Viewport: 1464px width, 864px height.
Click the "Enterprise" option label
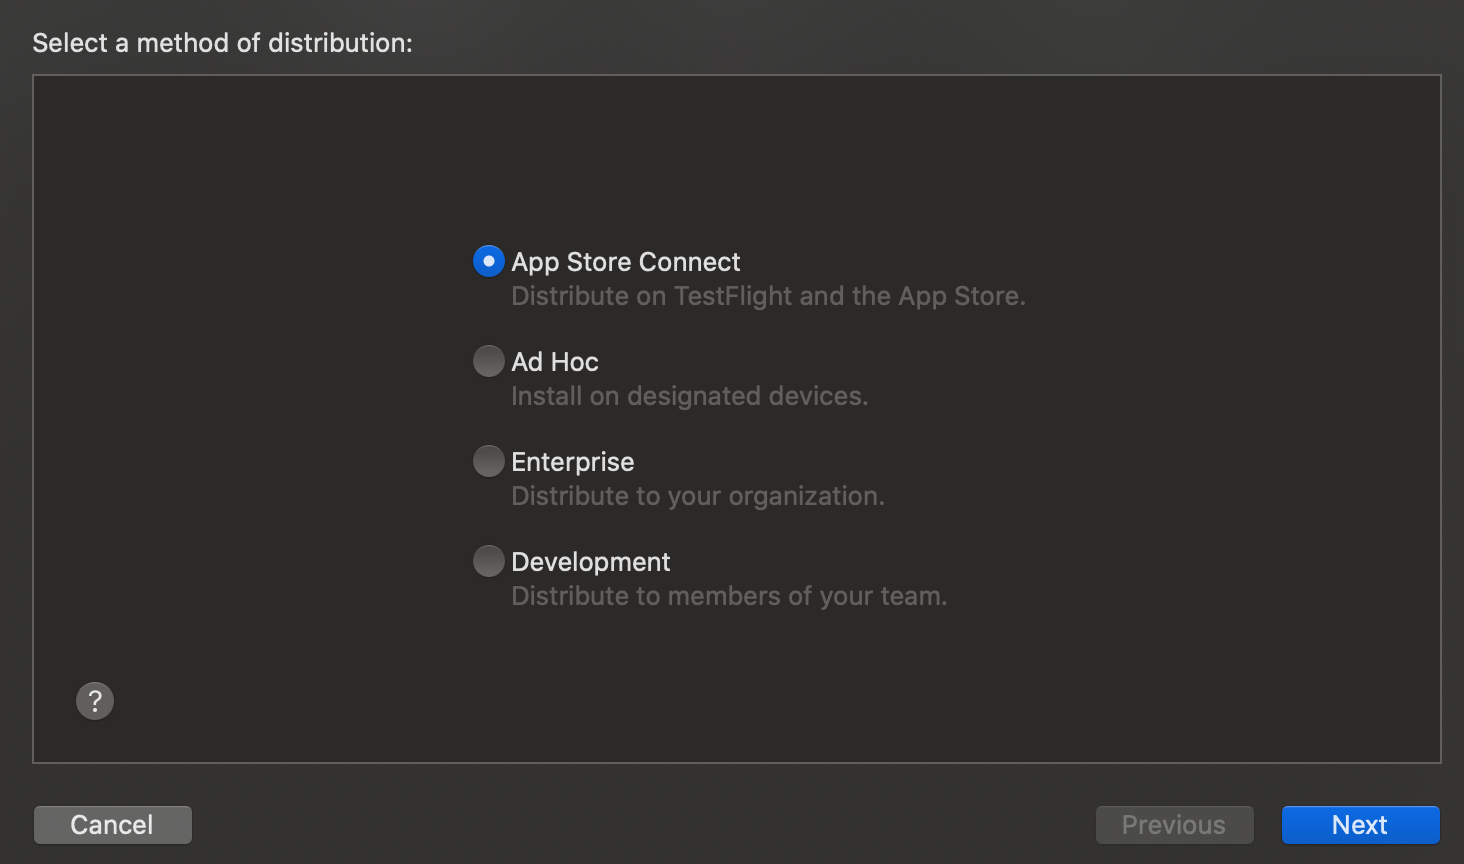click(572, 462)
